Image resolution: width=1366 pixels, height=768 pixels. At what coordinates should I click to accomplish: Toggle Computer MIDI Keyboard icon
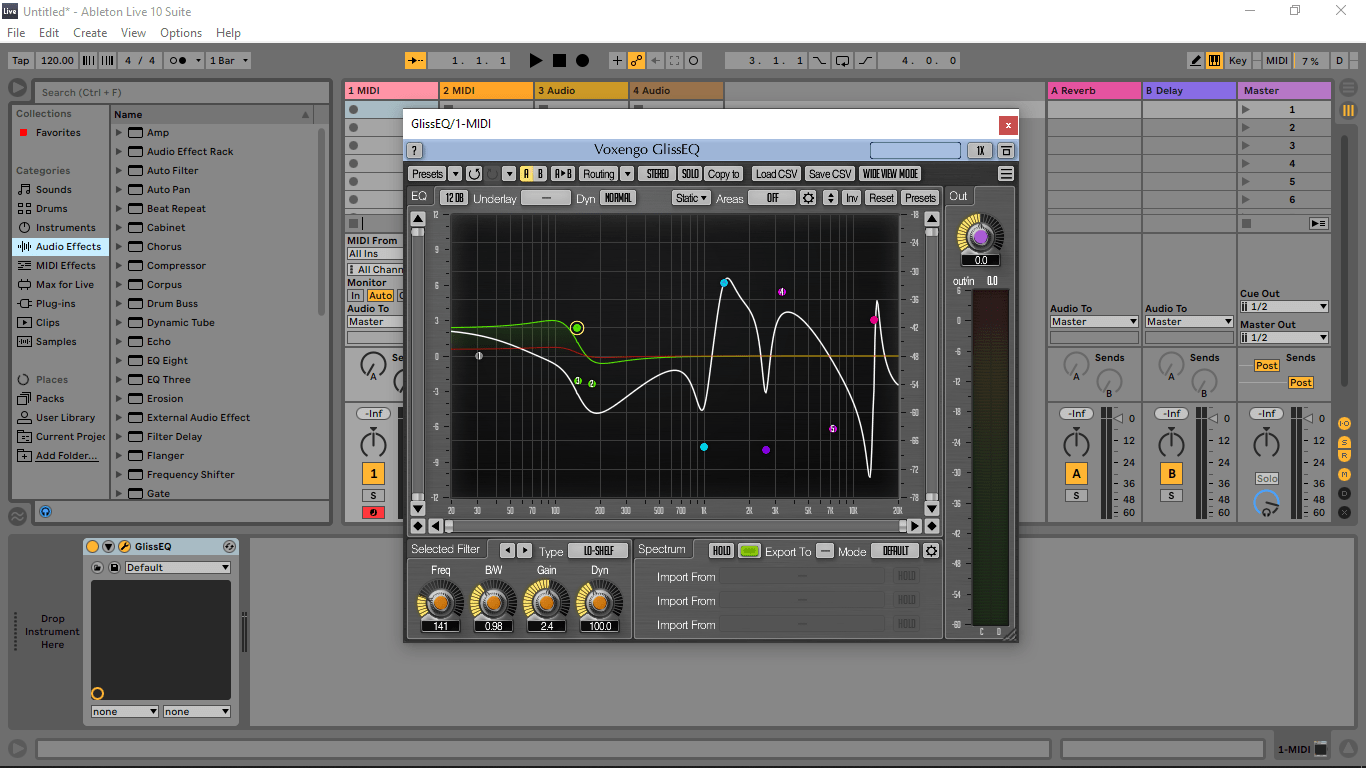click(x=1214, y=60)
